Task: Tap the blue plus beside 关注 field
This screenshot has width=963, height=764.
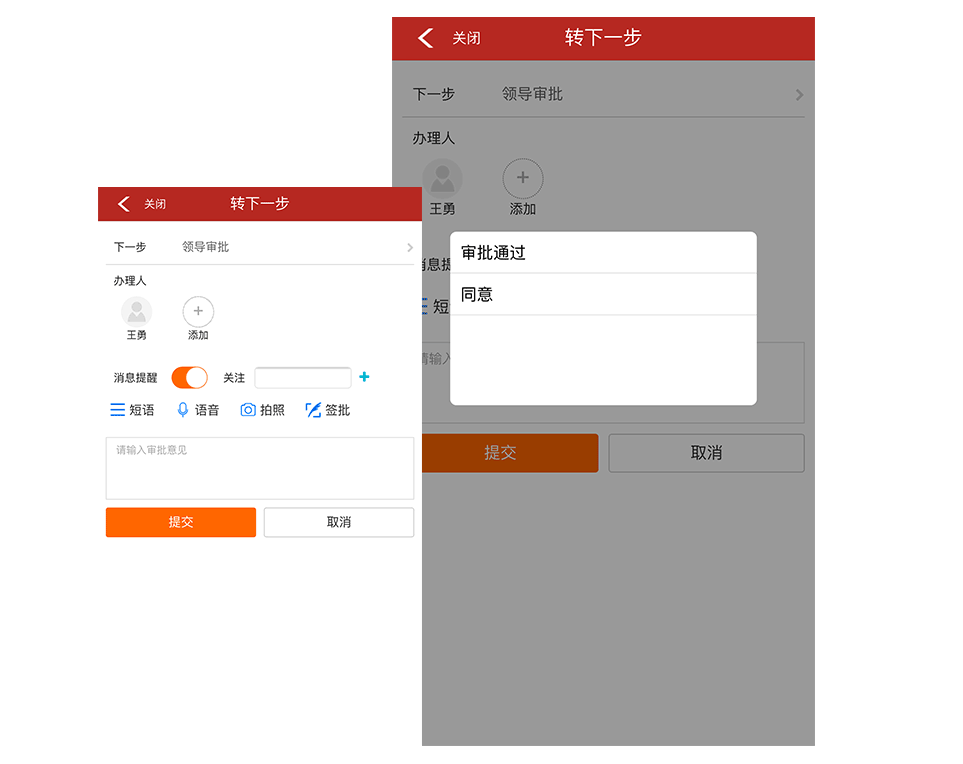Action: point(364,377)
